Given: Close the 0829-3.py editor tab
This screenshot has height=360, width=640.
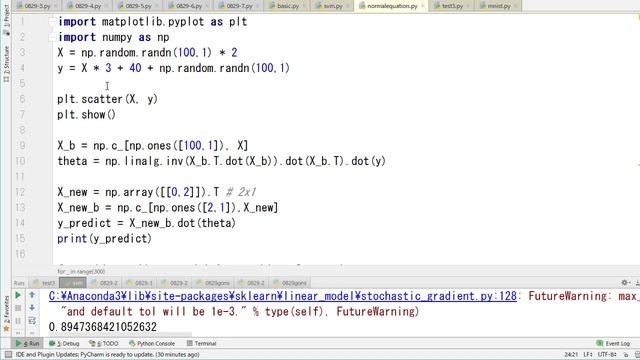Looking at the screenshot, I should click(x=56, y=6).
